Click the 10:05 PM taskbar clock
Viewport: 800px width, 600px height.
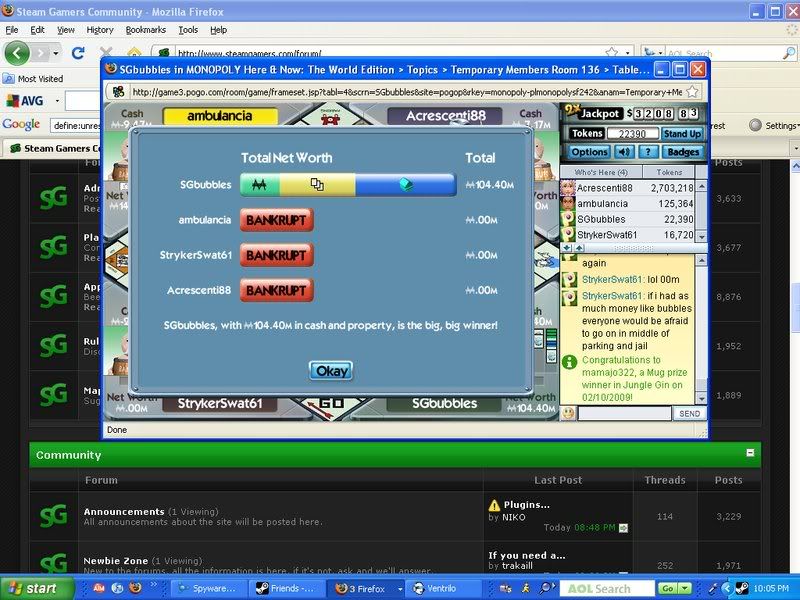[x=771, y=588]
